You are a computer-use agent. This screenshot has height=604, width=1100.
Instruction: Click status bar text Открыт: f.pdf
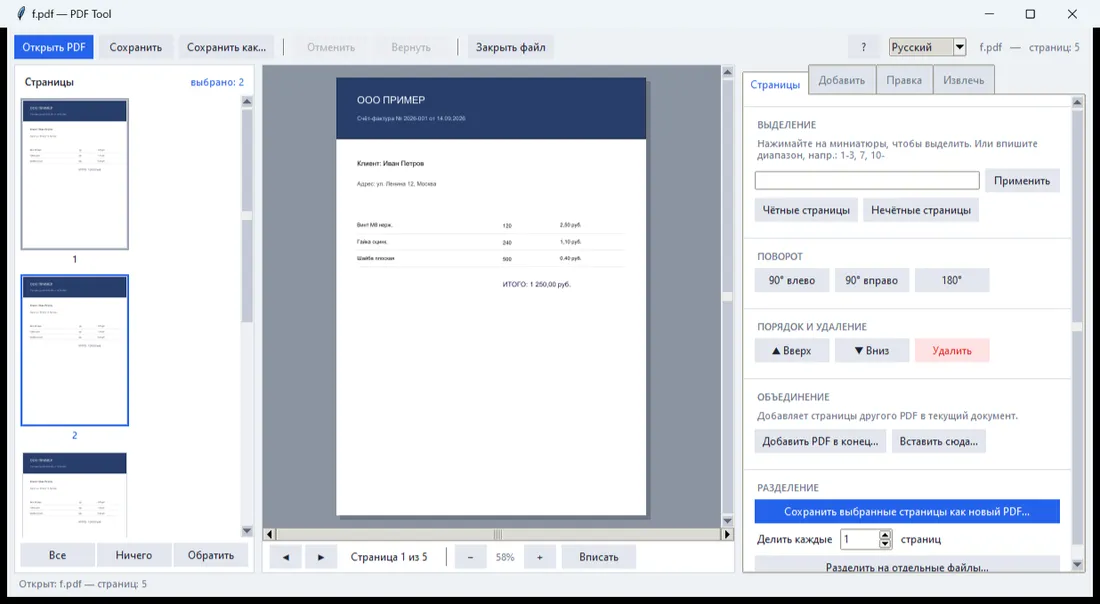coord(83,584)
